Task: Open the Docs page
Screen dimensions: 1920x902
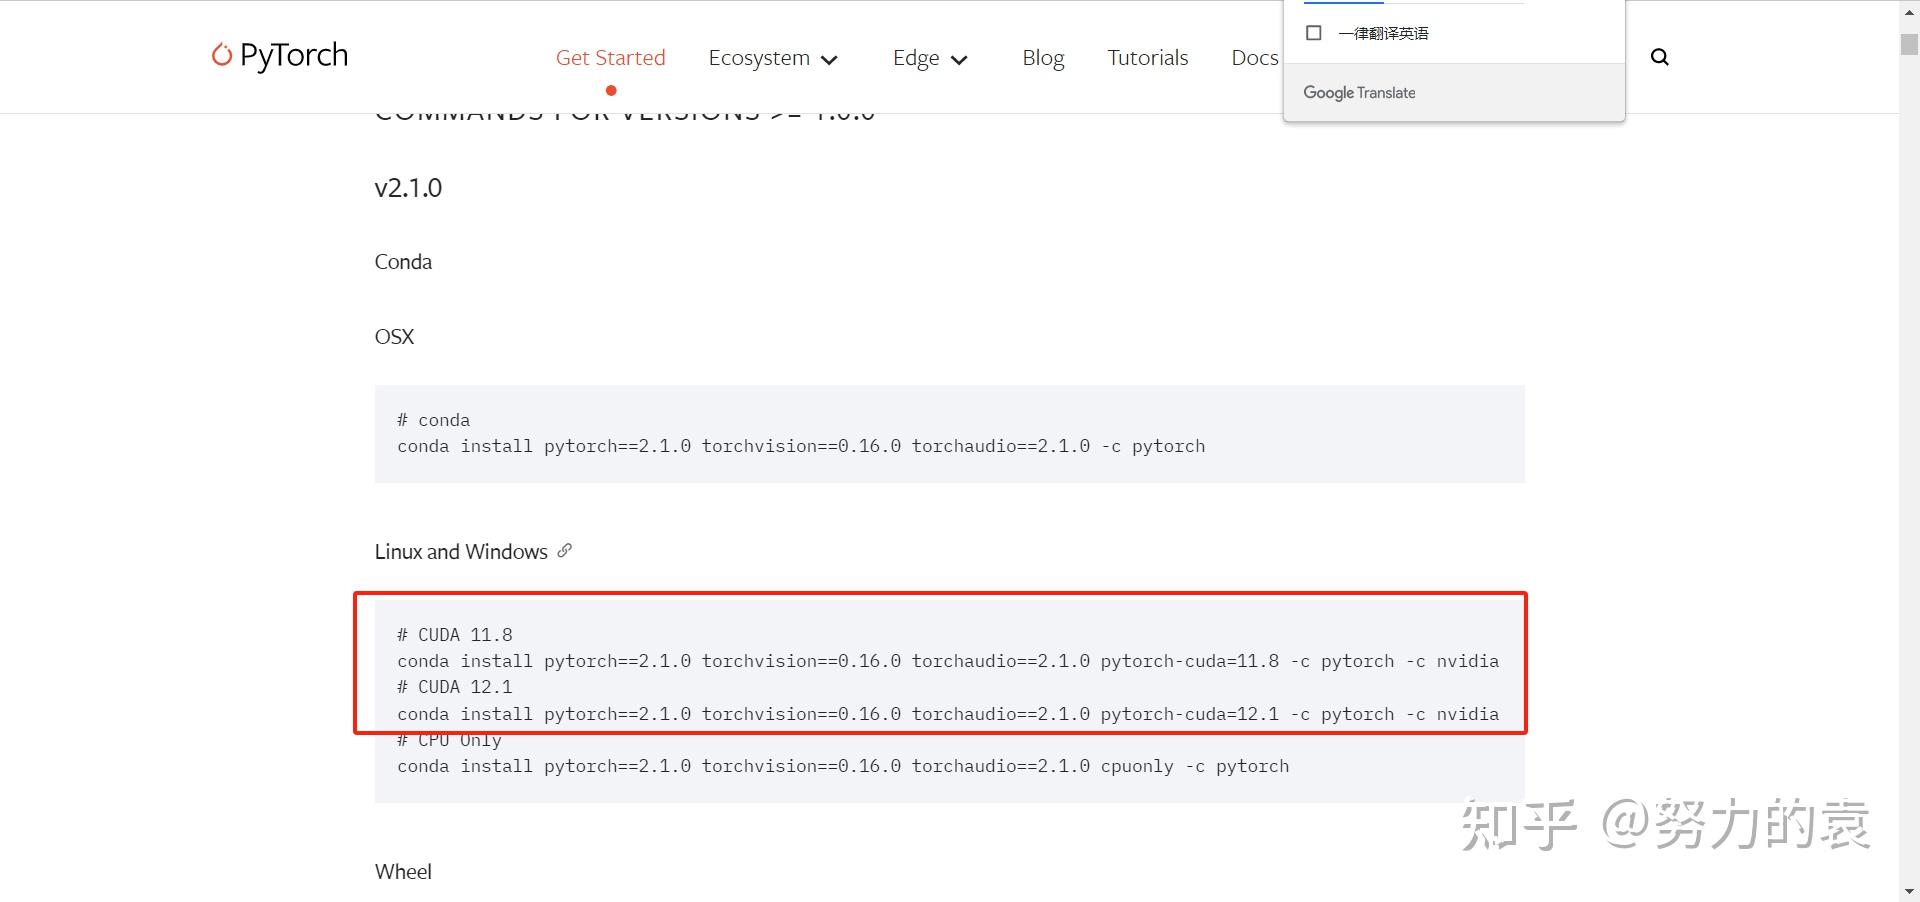Action: pos(1254,57)
